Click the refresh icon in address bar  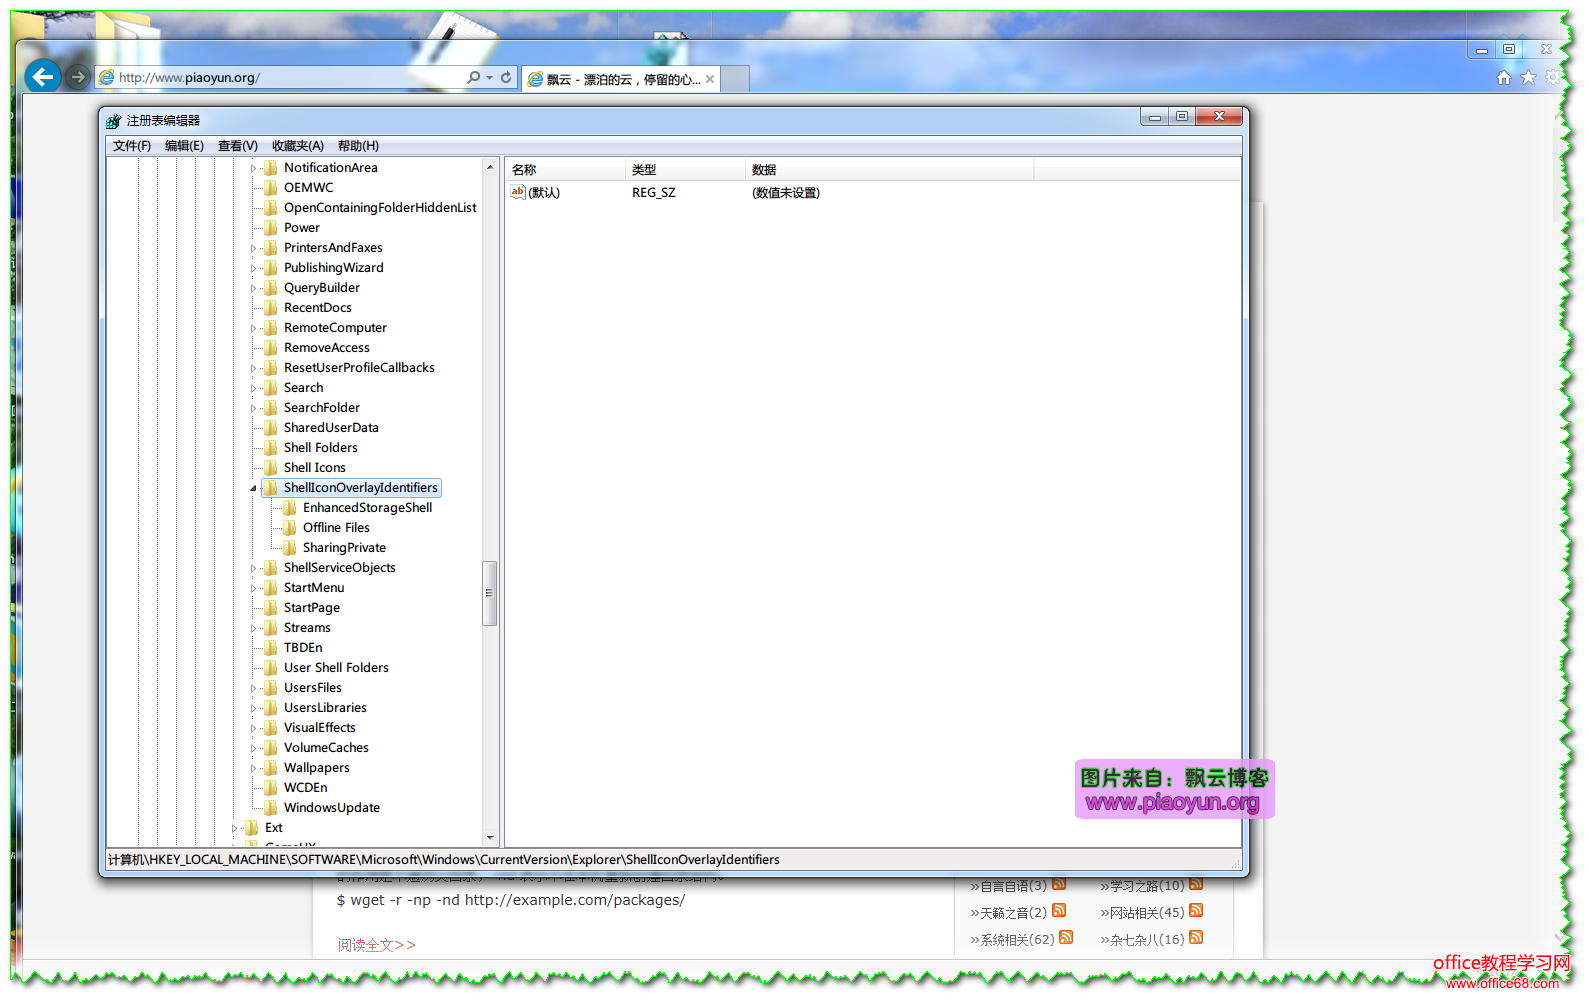coord(506,77)
